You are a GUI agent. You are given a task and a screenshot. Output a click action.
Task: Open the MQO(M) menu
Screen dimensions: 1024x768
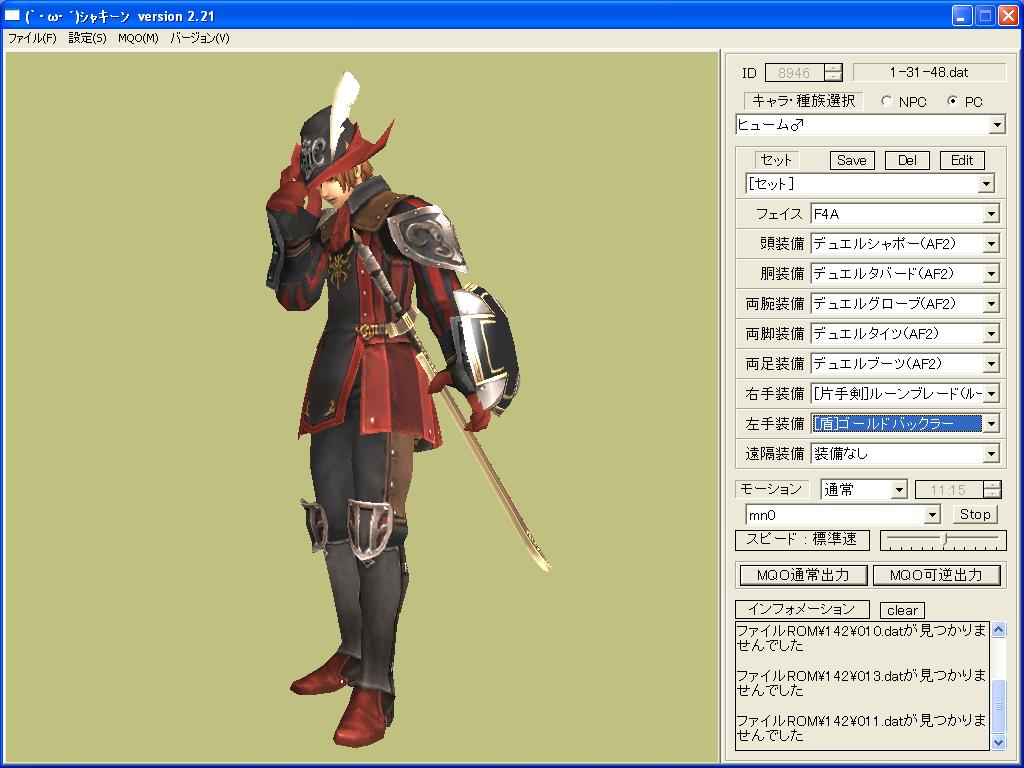click(x=138, y=38)
